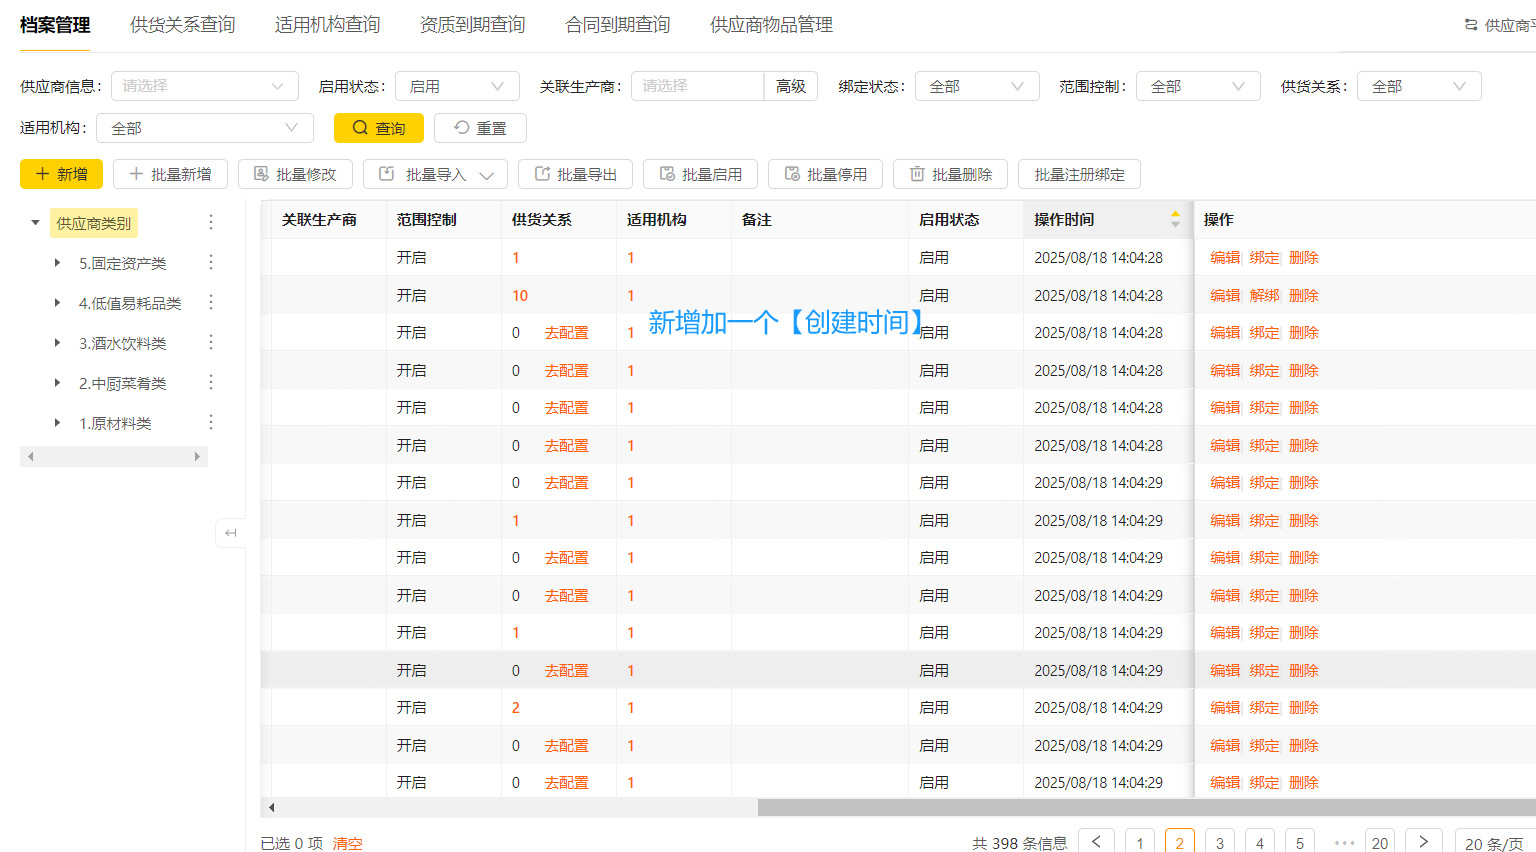Click the 批量导入 import icon
Screen dimensions: 1536x852
point(385,174)
